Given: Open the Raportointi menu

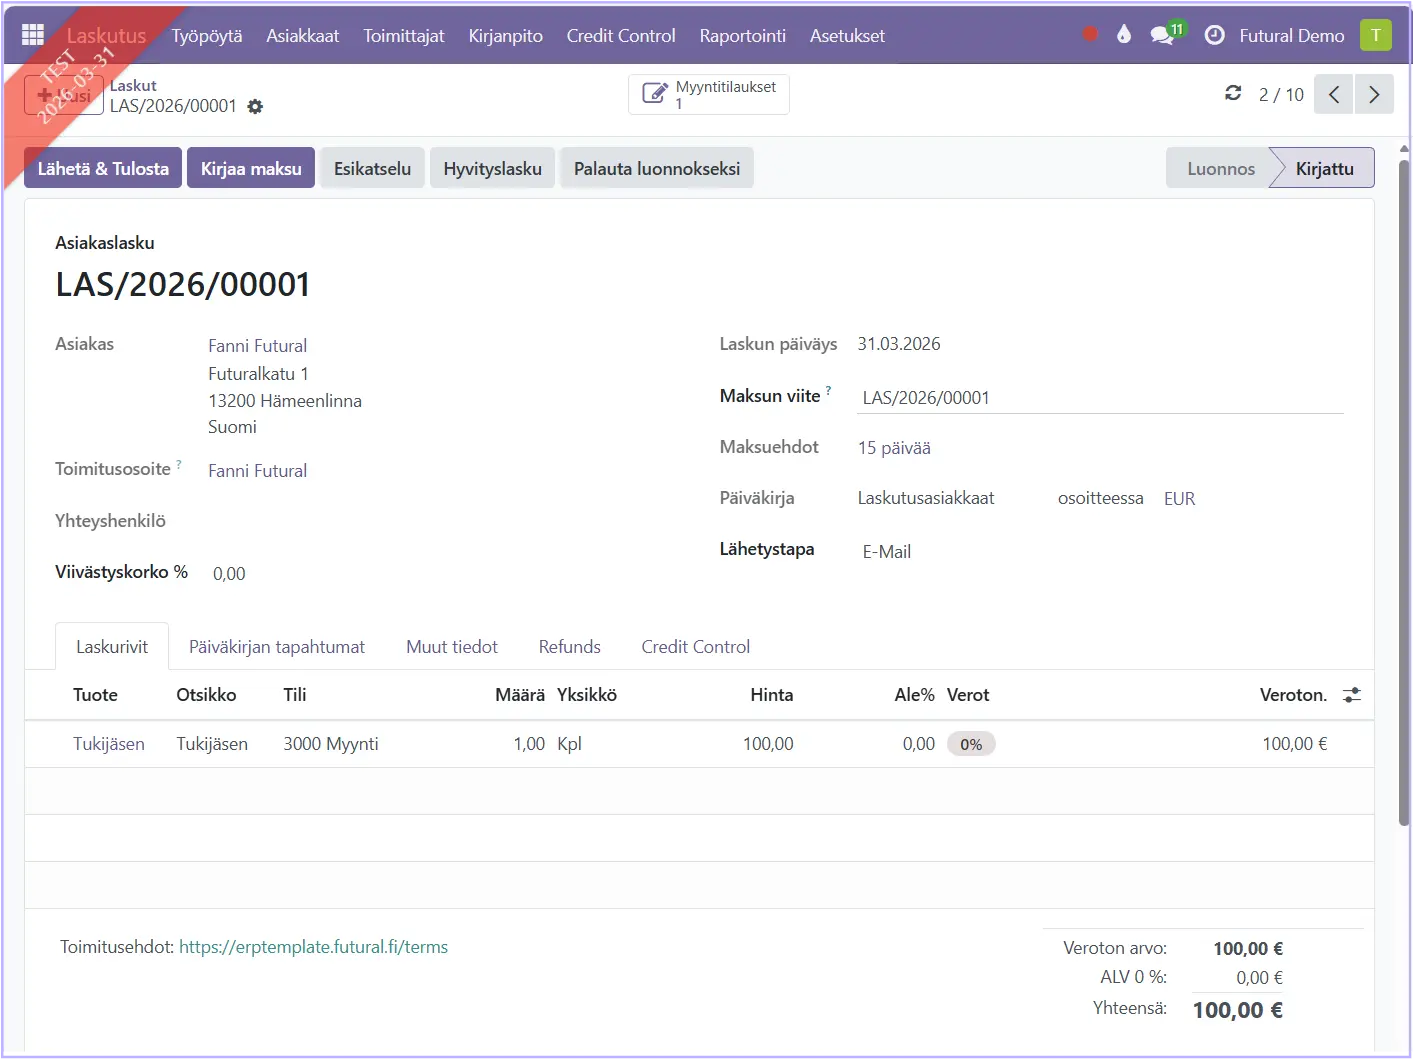Looking at the screenshot, I should pyautogui.click(x=742, y=35).
